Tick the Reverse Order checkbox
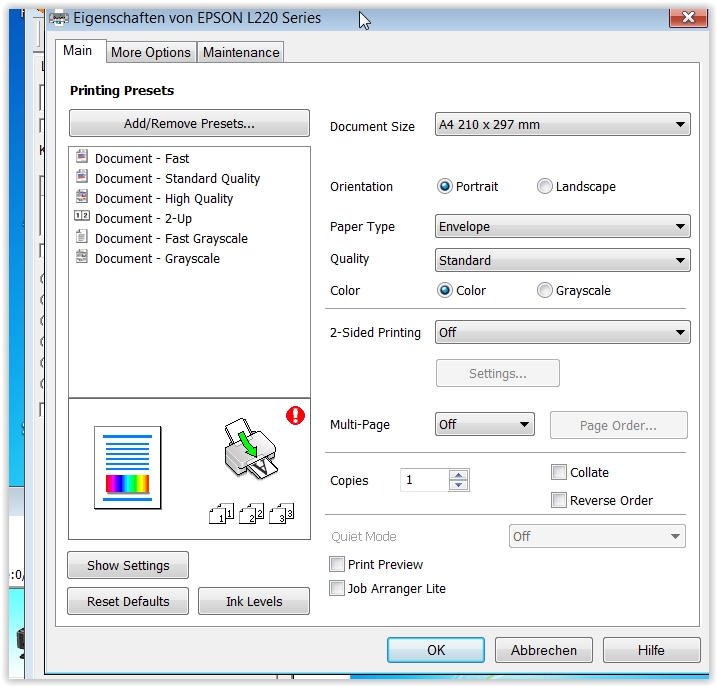The width and height of the screenshot is (717, 687). click(559, 501)
